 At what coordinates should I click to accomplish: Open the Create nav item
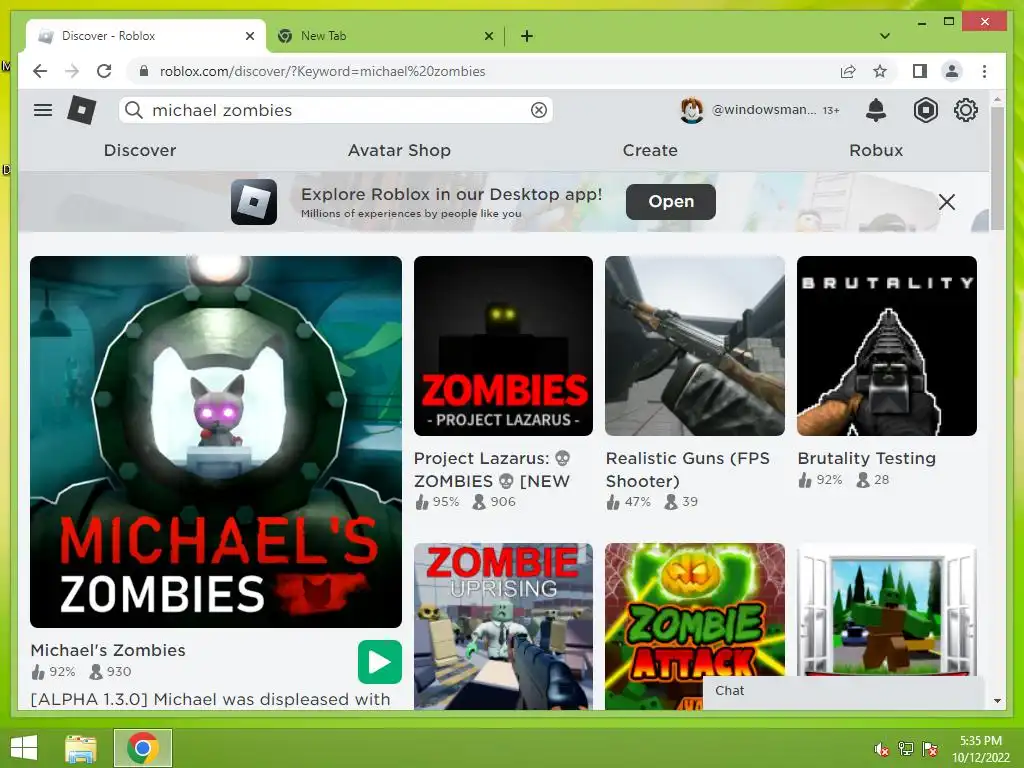(650, 150)
